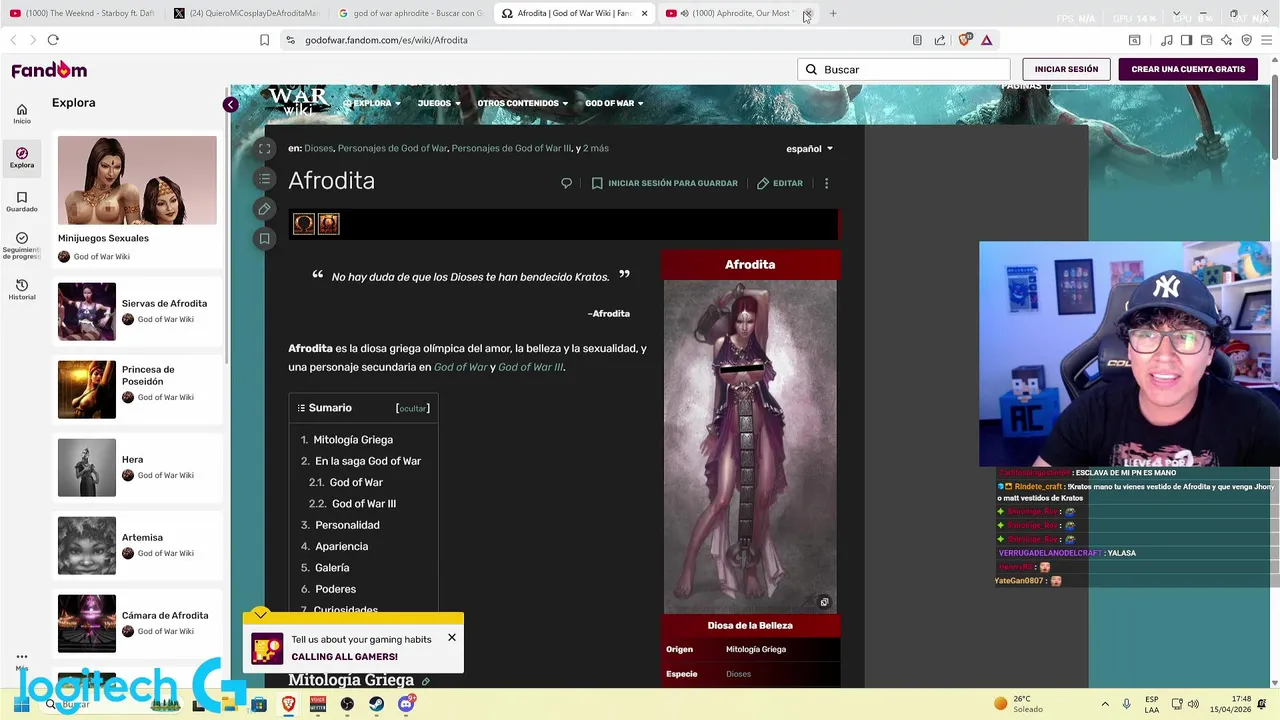Edit Mitología Griega section pencil icon

point(426,682)
